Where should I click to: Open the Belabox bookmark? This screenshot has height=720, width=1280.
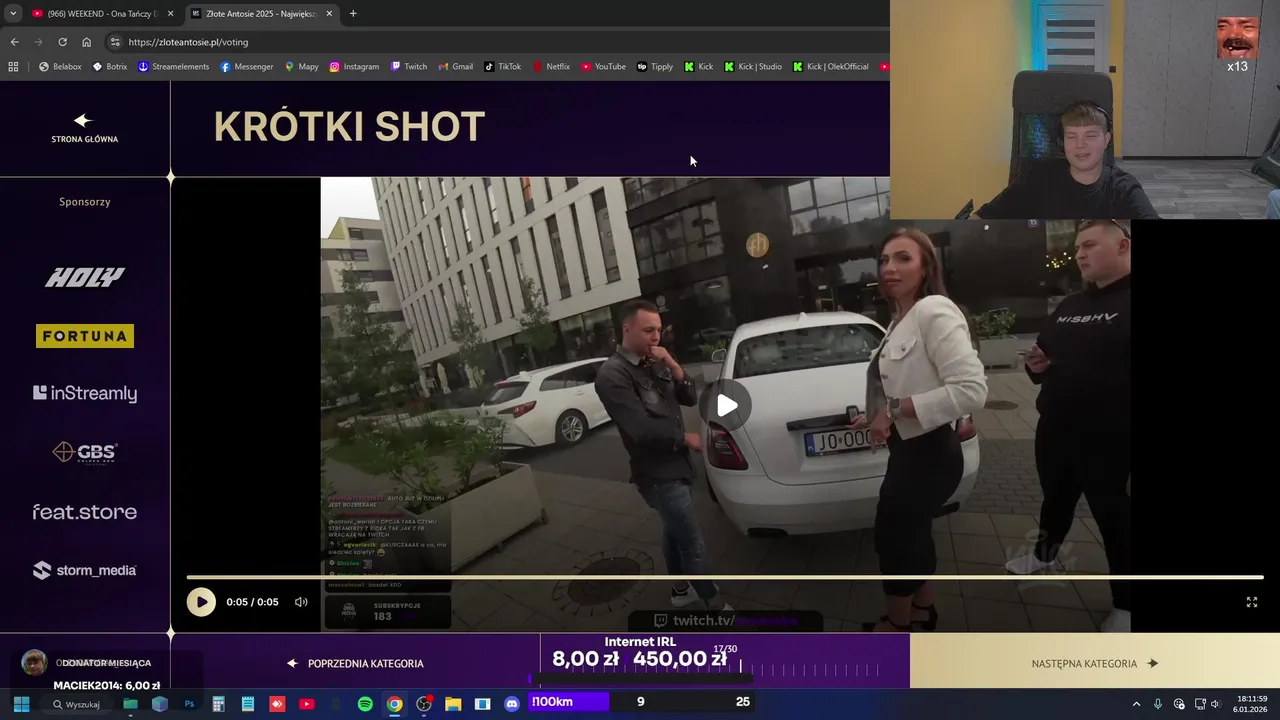[x=60, y=67]
